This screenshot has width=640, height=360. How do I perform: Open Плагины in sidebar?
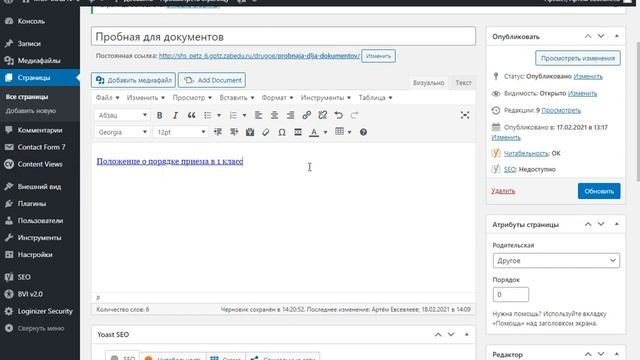pyautogui.click(x=40, y=203)
